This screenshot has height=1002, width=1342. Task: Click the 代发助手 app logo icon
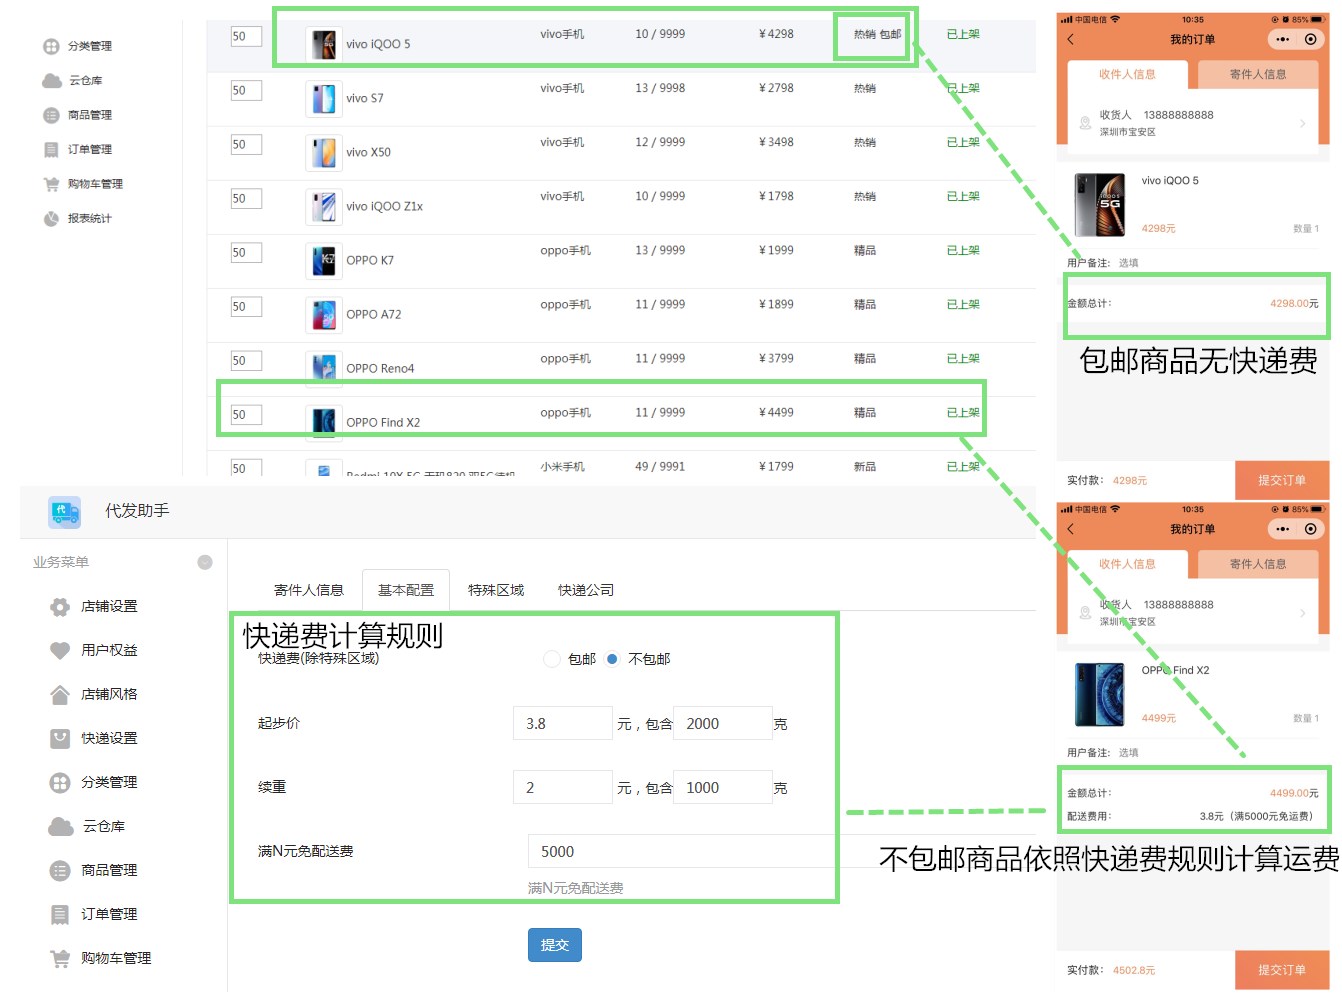65,512
